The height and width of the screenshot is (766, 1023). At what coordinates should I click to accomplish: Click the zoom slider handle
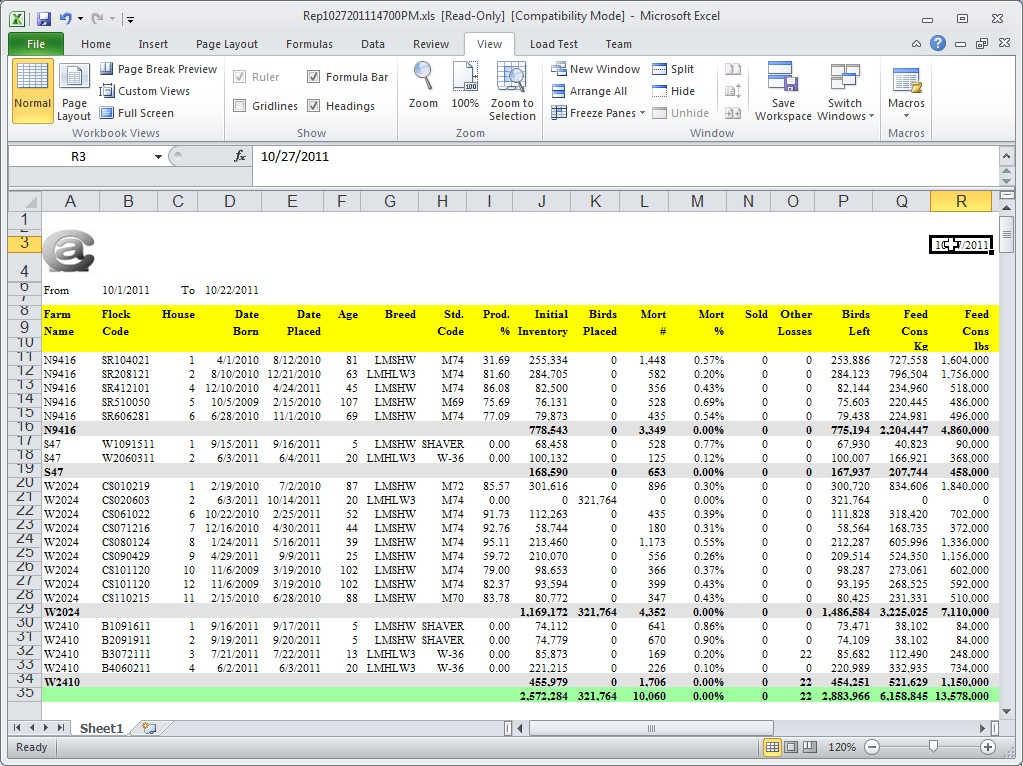coord(934,746)
